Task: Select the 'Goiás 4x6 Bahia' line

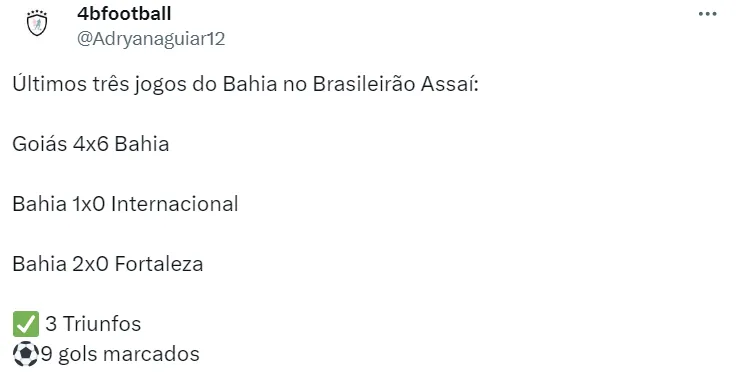Action: point(90,144)
